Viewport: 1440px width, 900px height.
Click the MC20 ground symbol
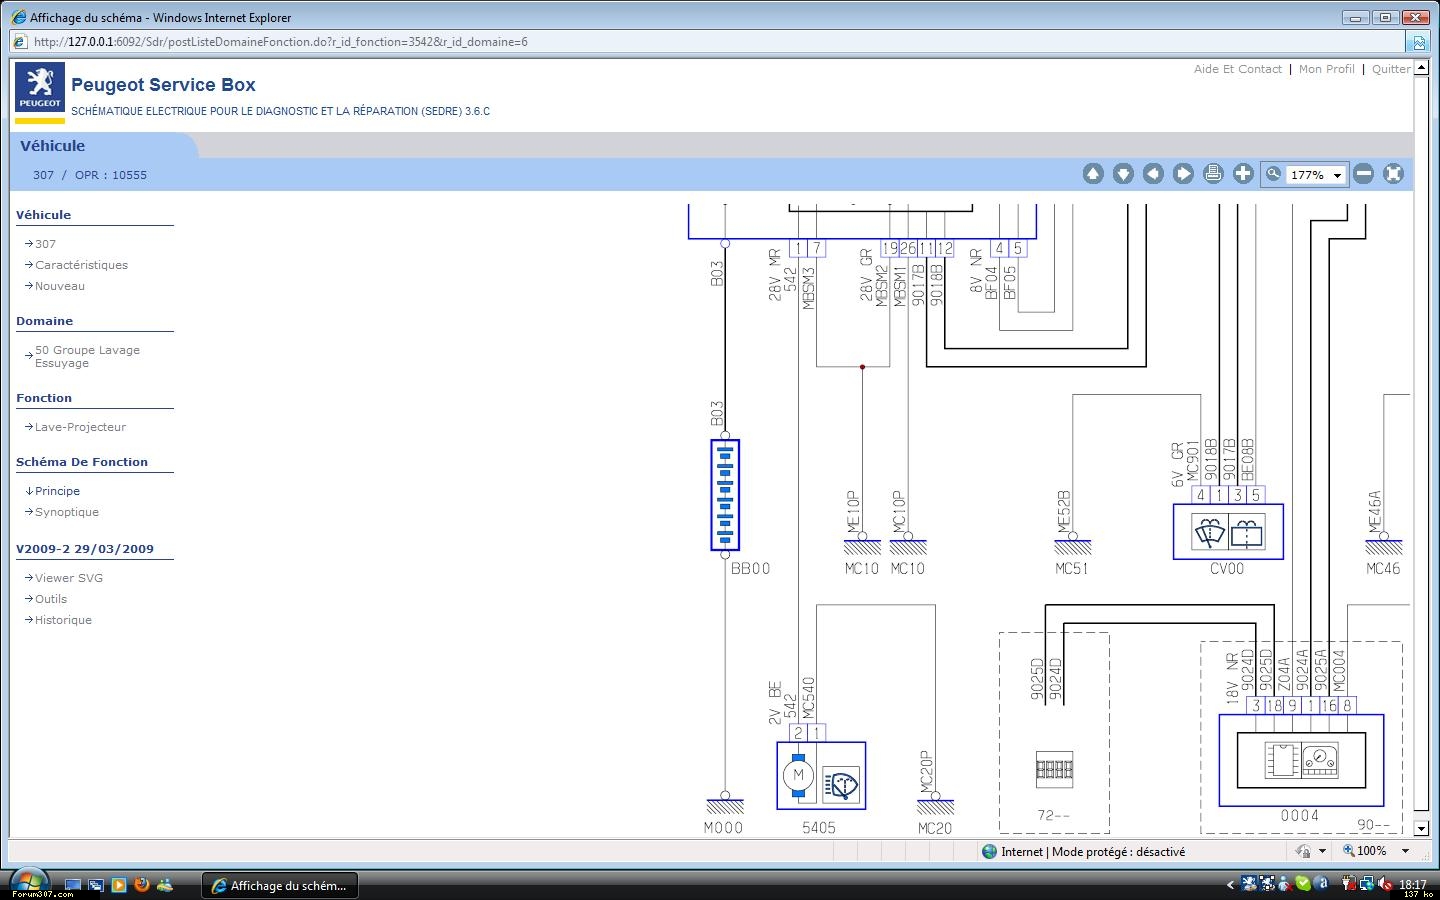935,806
